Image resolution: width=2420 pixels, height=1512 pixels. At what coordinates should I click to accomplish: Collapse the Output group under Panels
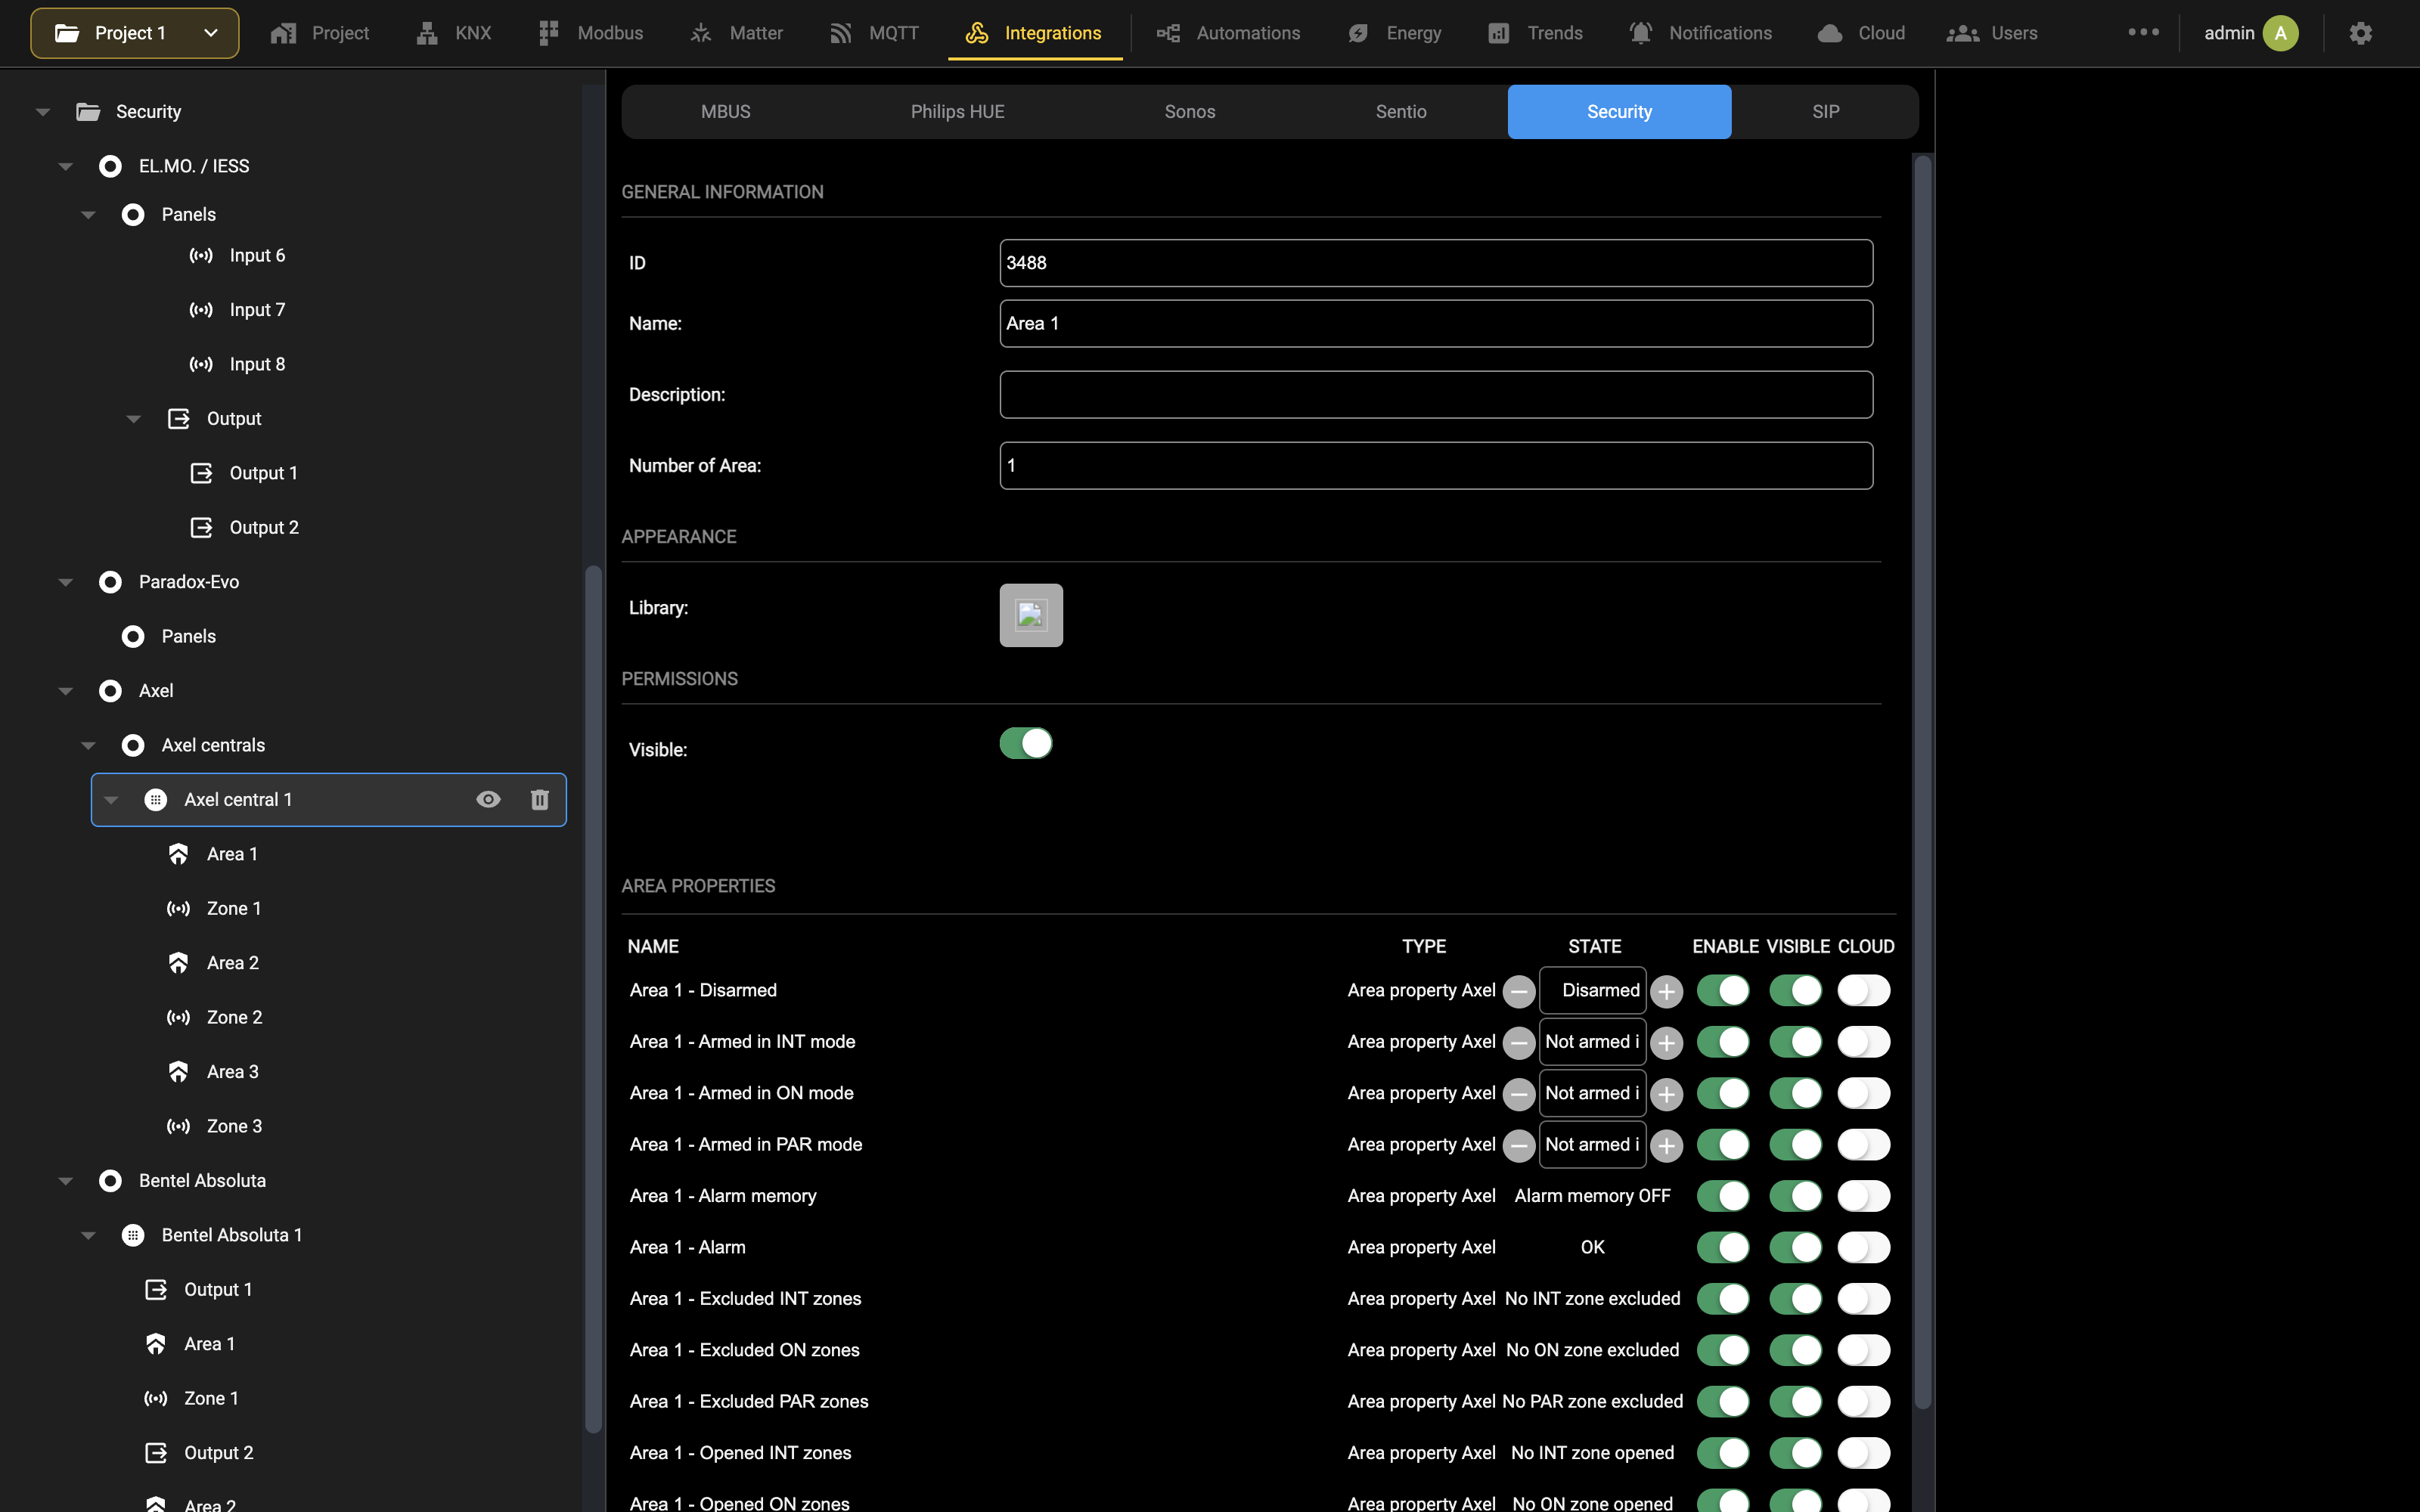[x=134, y=419]
